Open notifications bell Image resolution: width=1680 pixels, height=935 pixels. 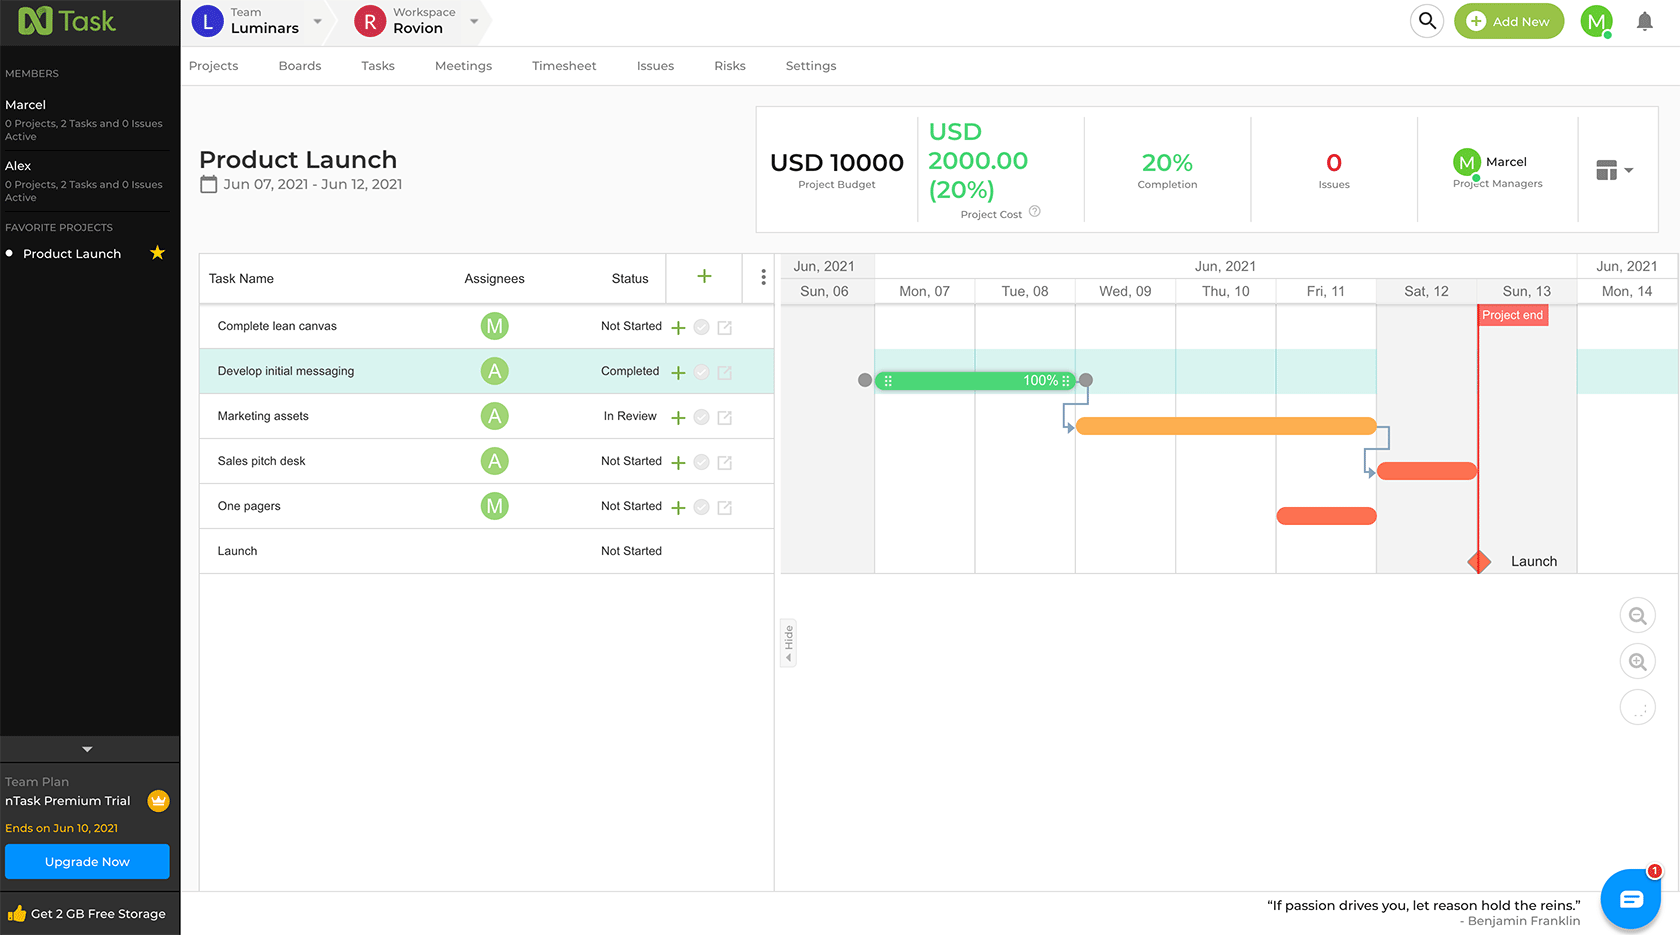pos(1645,21)
